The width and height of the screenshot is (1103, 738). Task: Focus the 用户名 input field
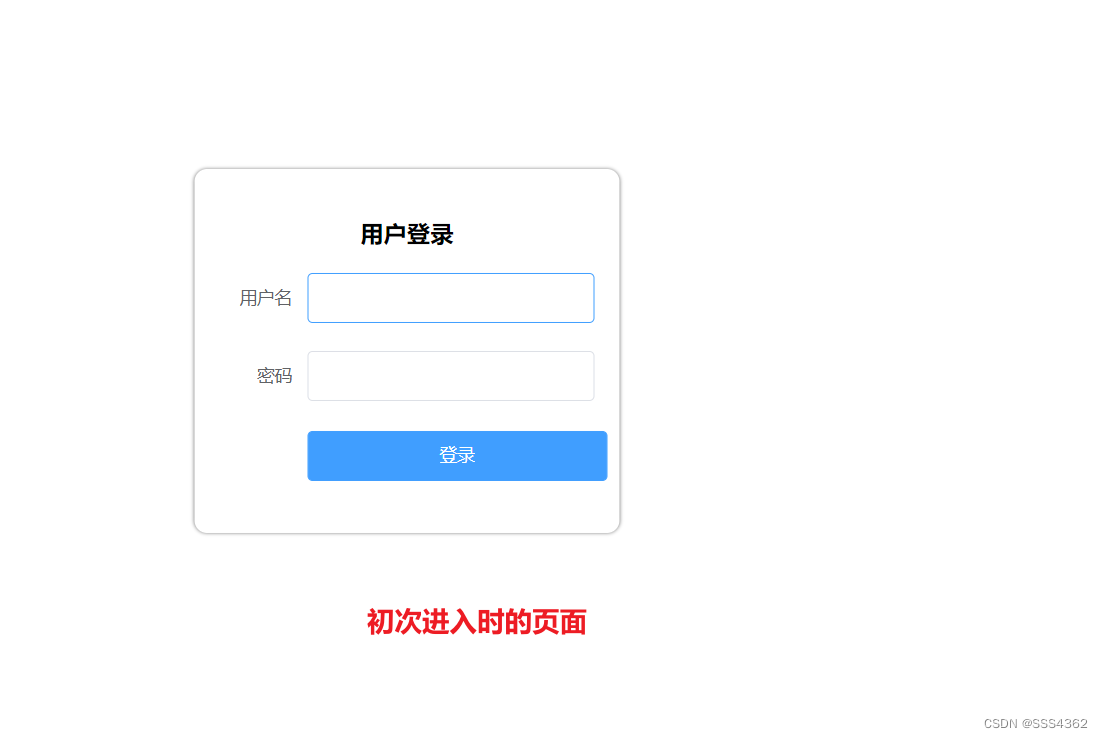pos(450,298)
